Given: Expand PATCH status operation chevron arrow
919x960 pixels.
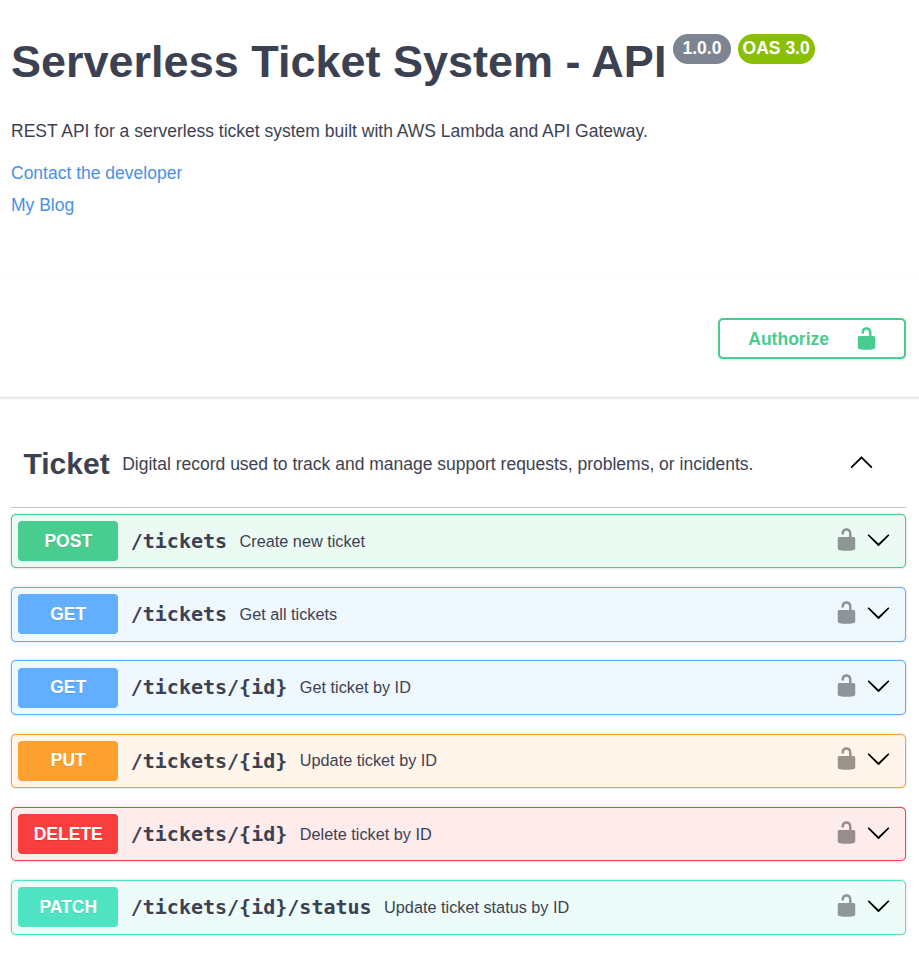Looking at the screenshot, I should tap(878, 907).
